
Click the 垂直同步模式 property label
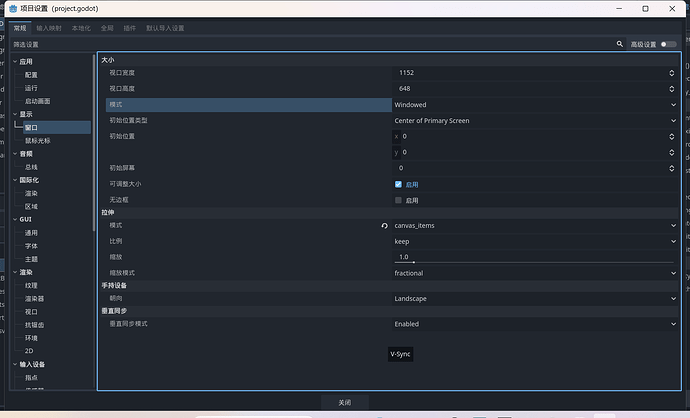128,324
